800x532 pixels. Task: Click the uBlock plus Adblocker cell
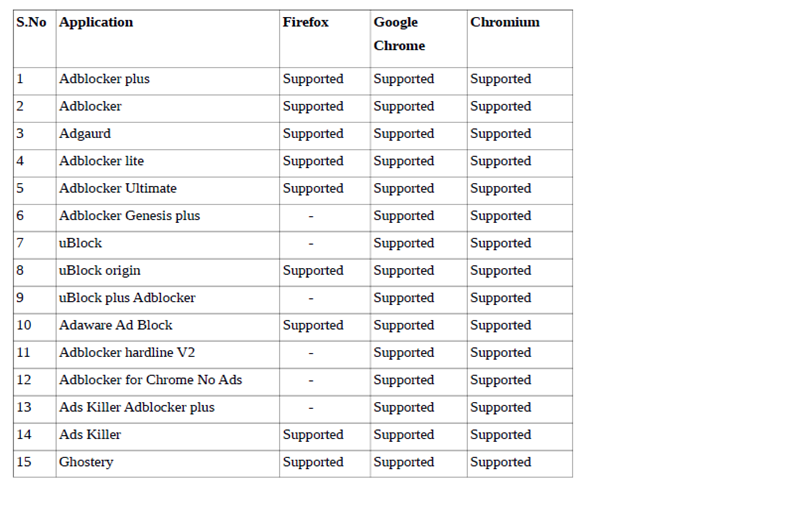[x=127, y=298]
